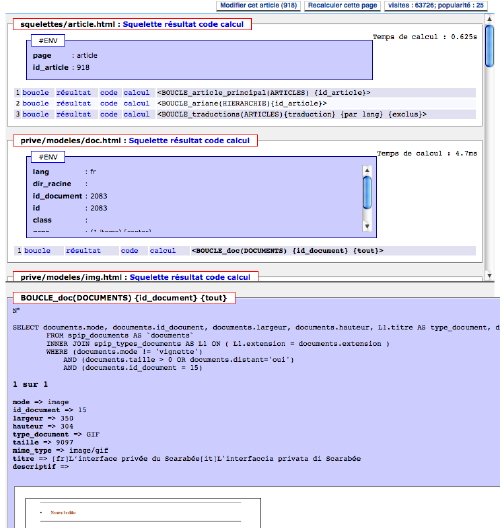Image resolution: width=500 pixels, height=528 pixels.
Task: Click the ENV box scroll-up arrow
Action: [x=367, y=170]
